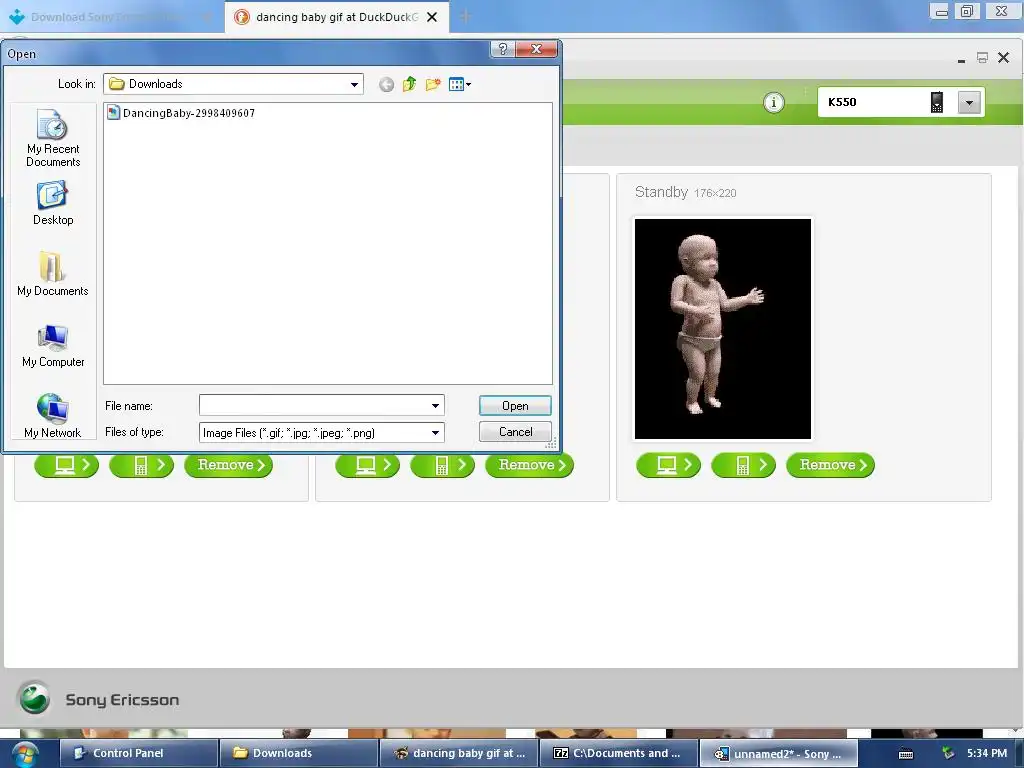
Task: Click the 5:34 PM clock
Action: [987, 753]
